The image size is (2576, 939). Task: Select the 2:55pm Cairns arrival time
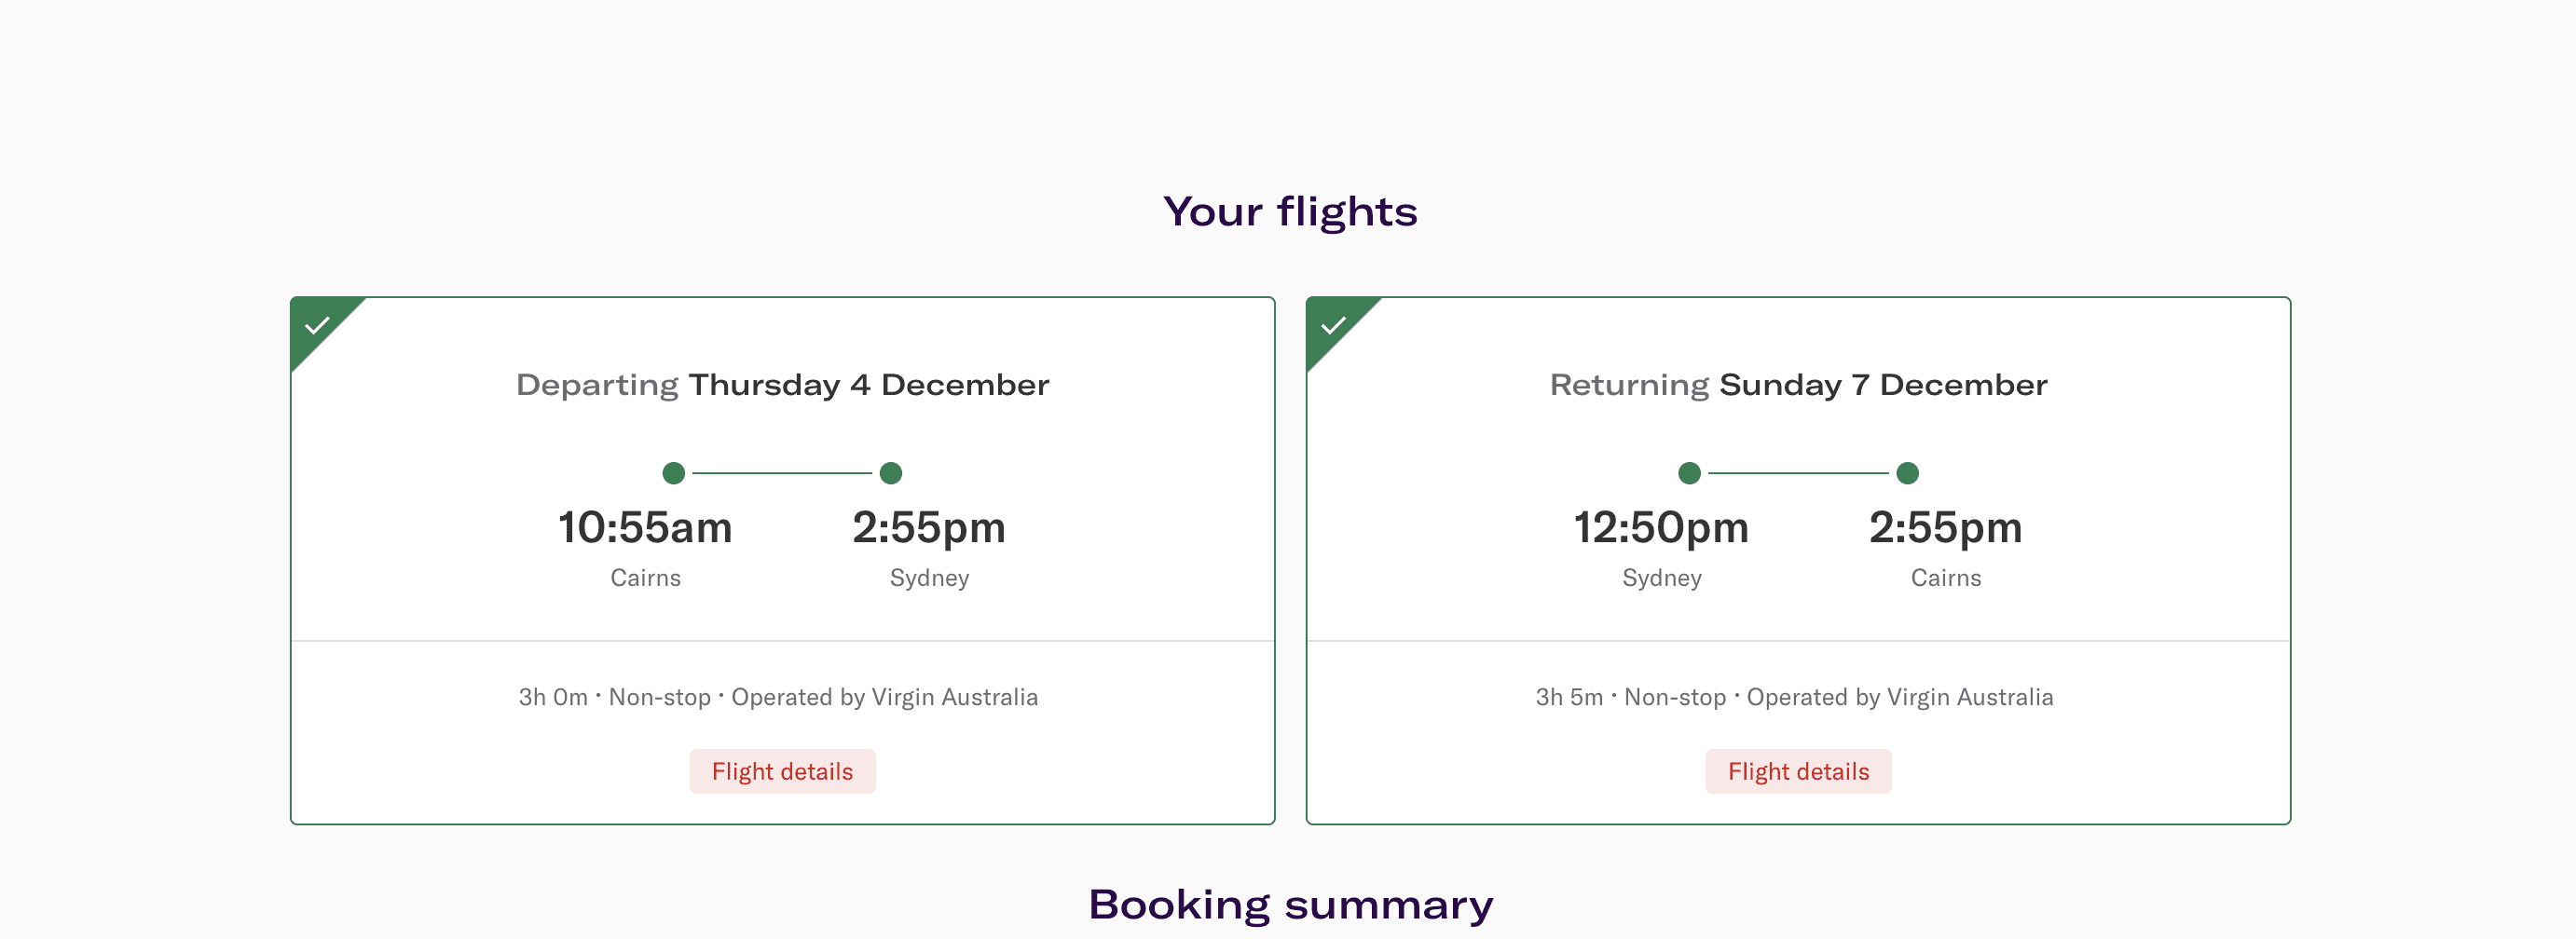pos(1945,527)
